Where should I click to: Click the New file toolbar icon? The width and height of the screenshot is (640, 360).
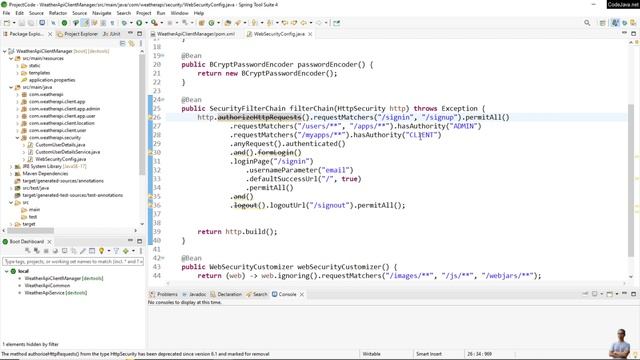[x=7, y=23]
